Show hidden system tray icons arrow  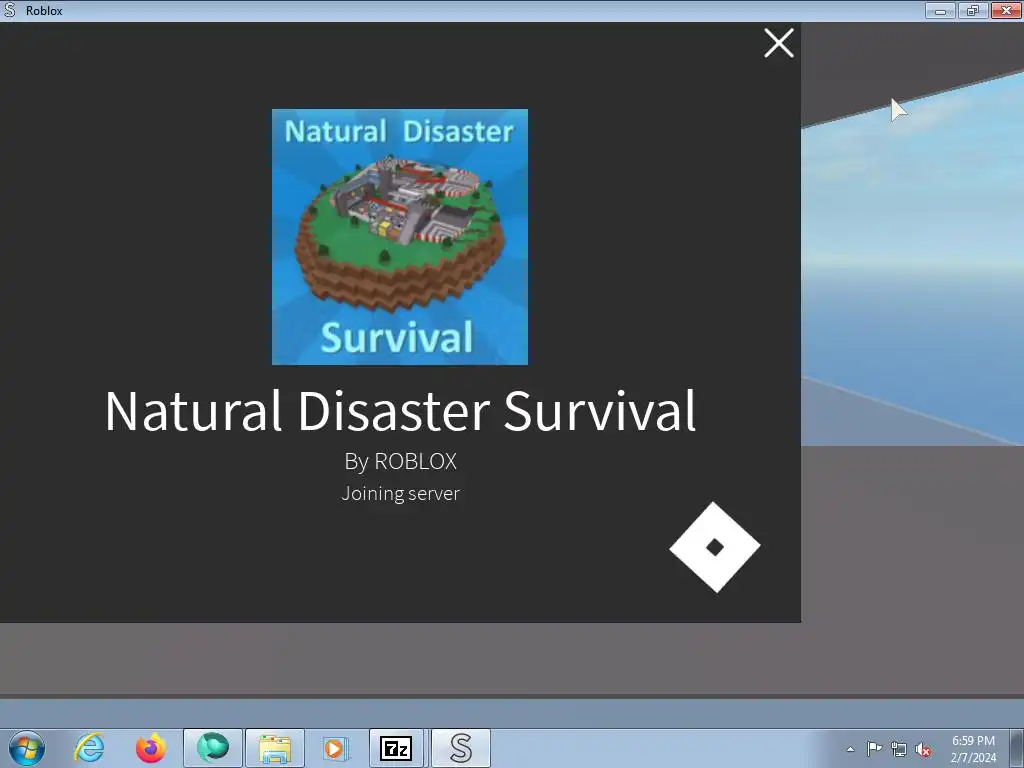pyautogui.click(x=850, y=749)
